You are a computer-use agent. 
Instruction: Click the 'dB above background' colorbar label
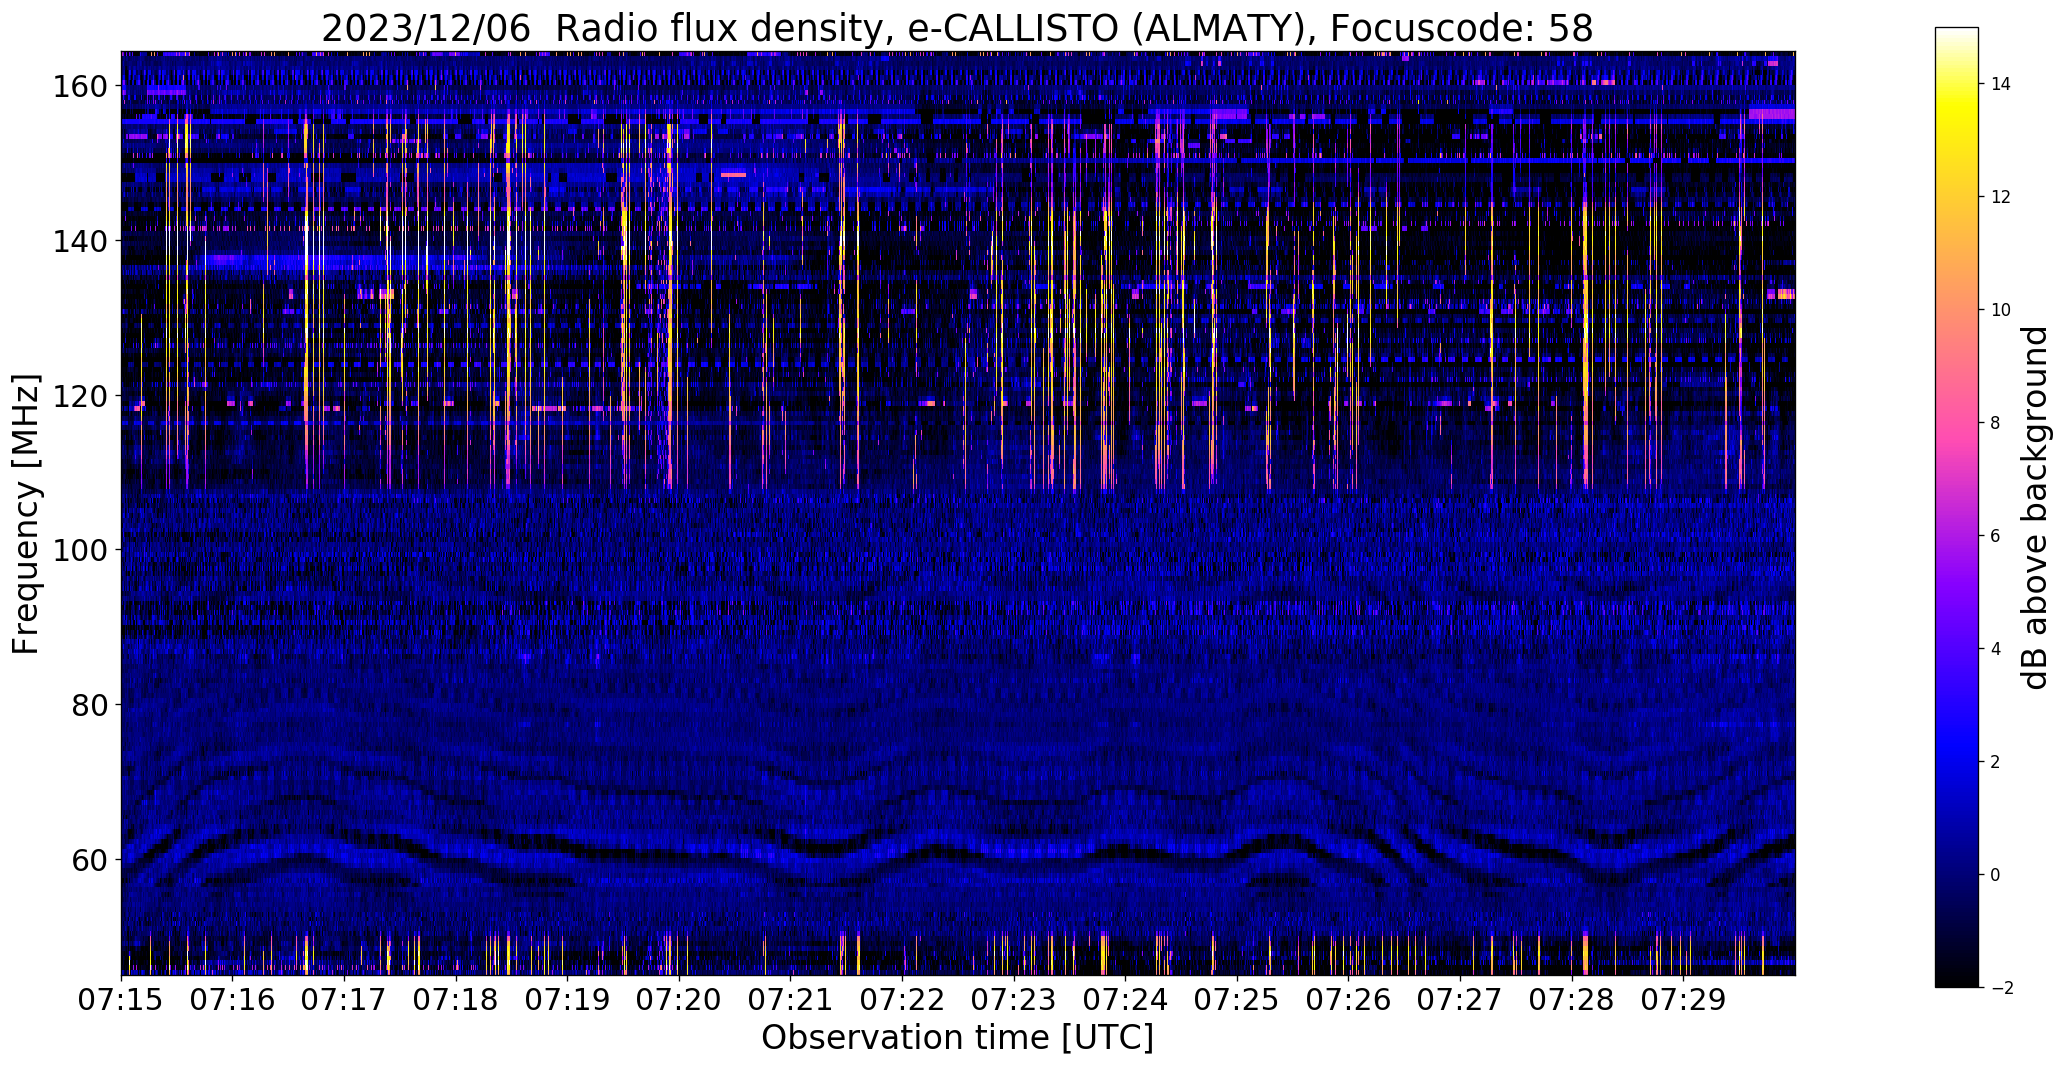pyautogui.click(x=2034, y=508)
